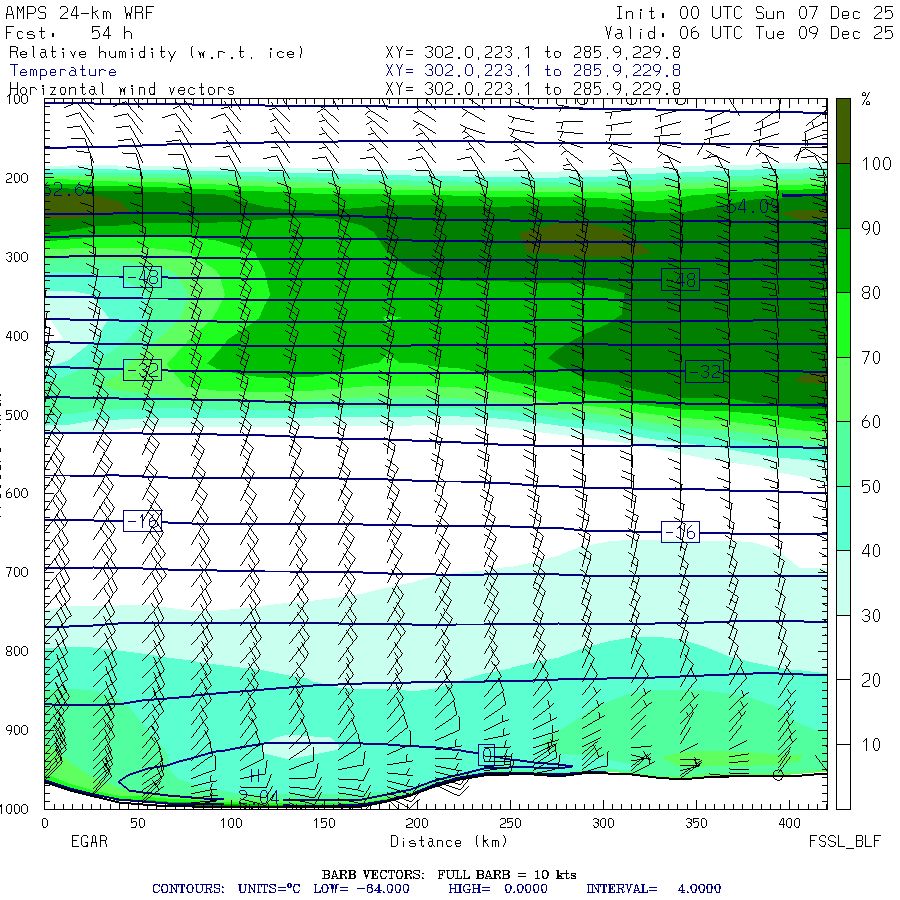Click the left "-48" temperature contour label
Image resolution: width=900 pixels, height=900 pixels.
coord(142,277)
